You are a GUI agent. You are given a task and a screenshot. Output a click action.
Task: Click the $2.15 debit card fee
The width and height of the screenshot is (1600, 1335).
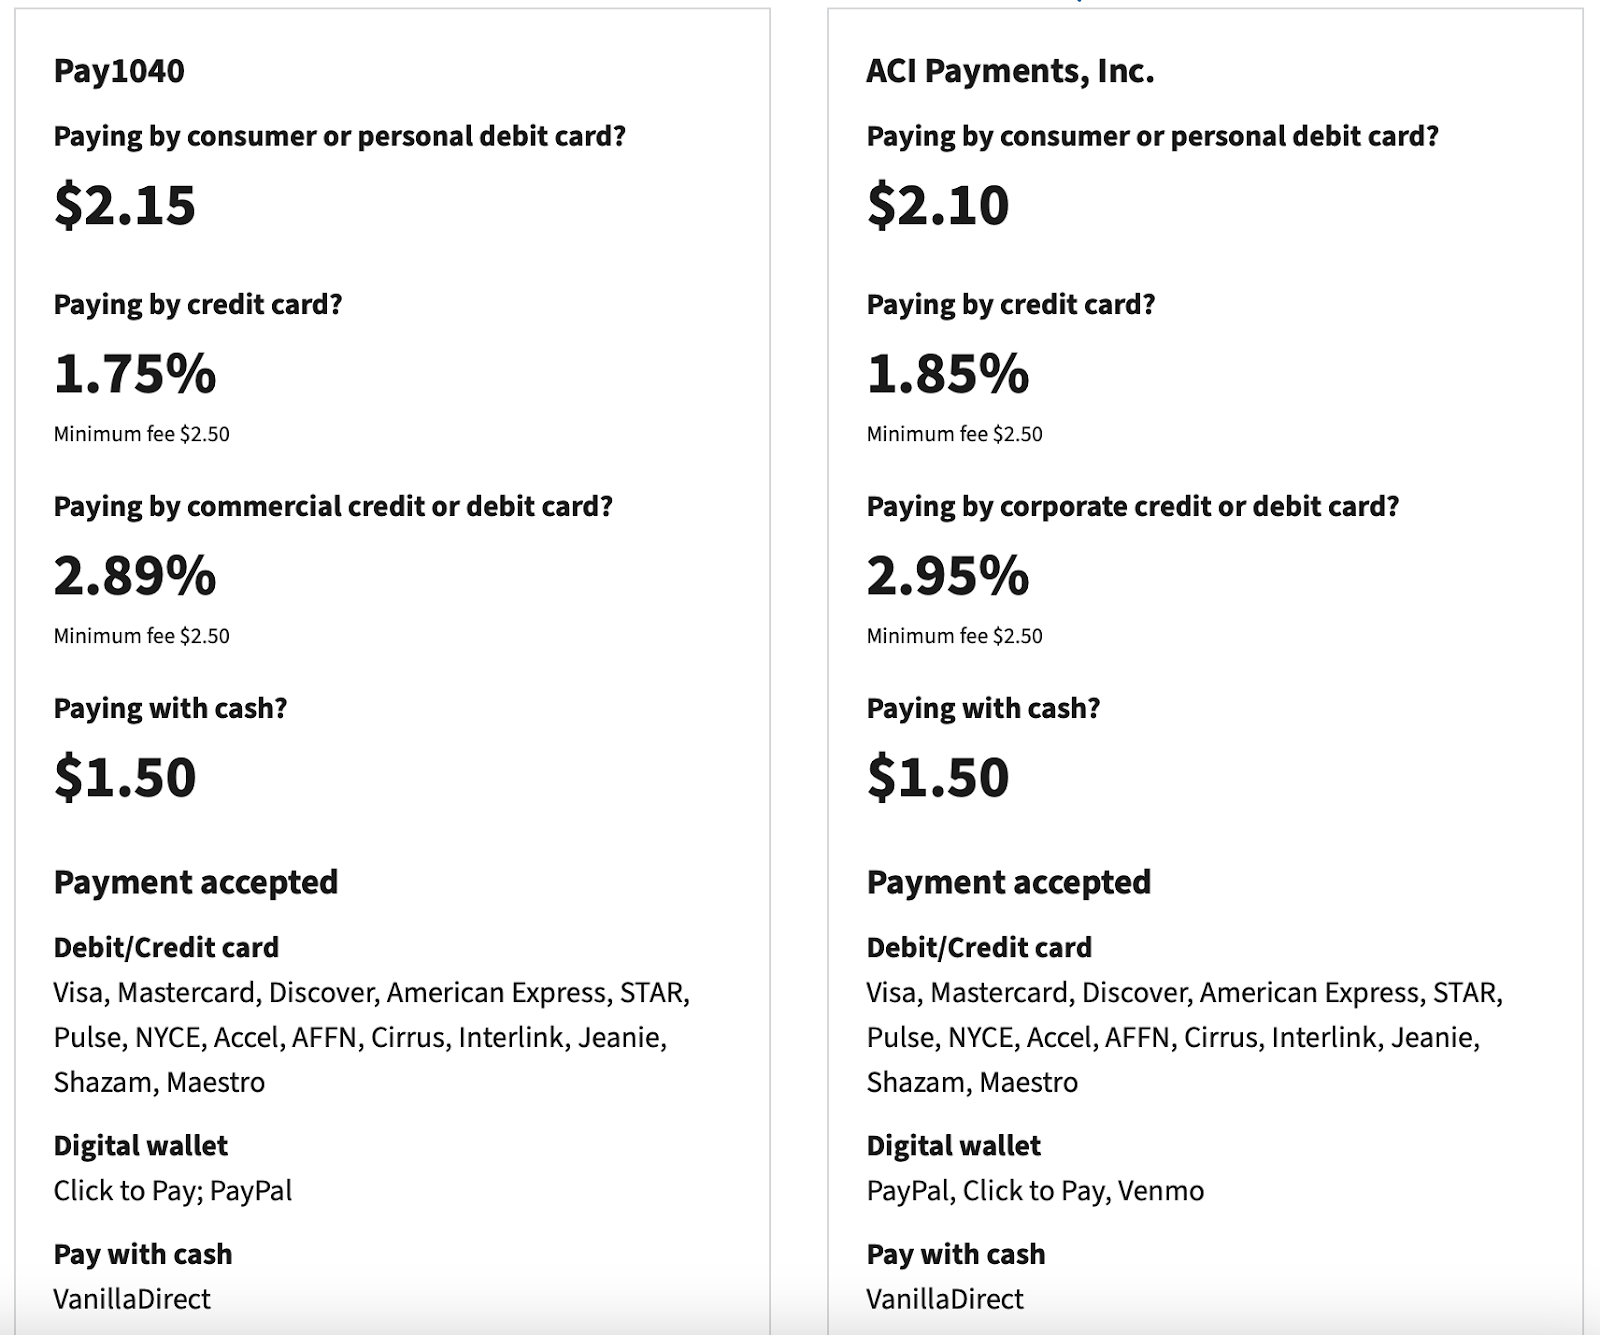point(125,205)
